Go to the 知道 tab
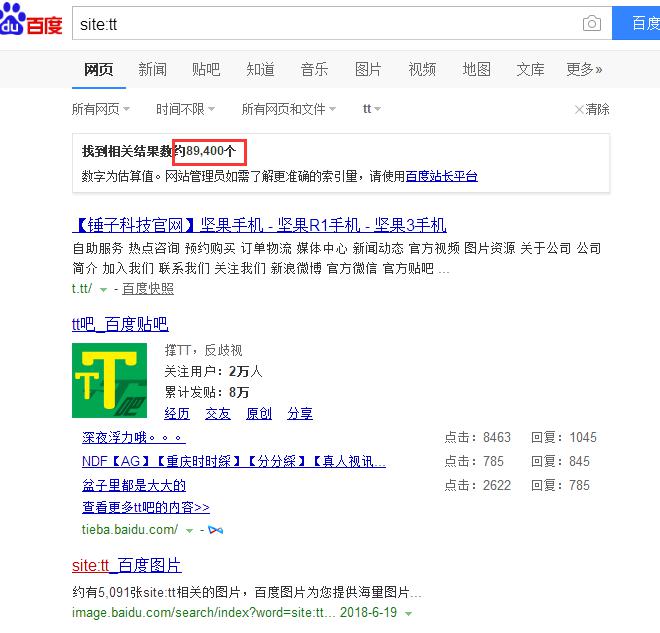The width and height of the screenshot is (660, 633). 260,69
